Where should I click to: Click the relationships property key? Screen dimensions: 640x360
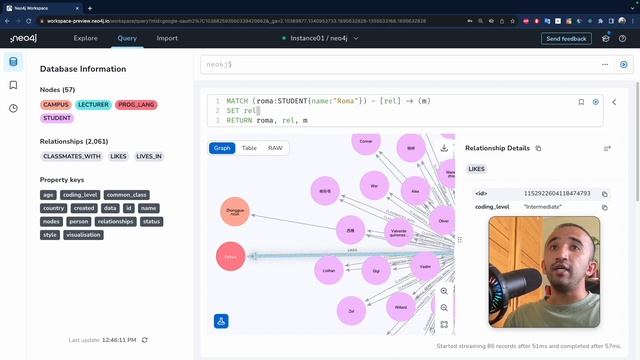116,222
